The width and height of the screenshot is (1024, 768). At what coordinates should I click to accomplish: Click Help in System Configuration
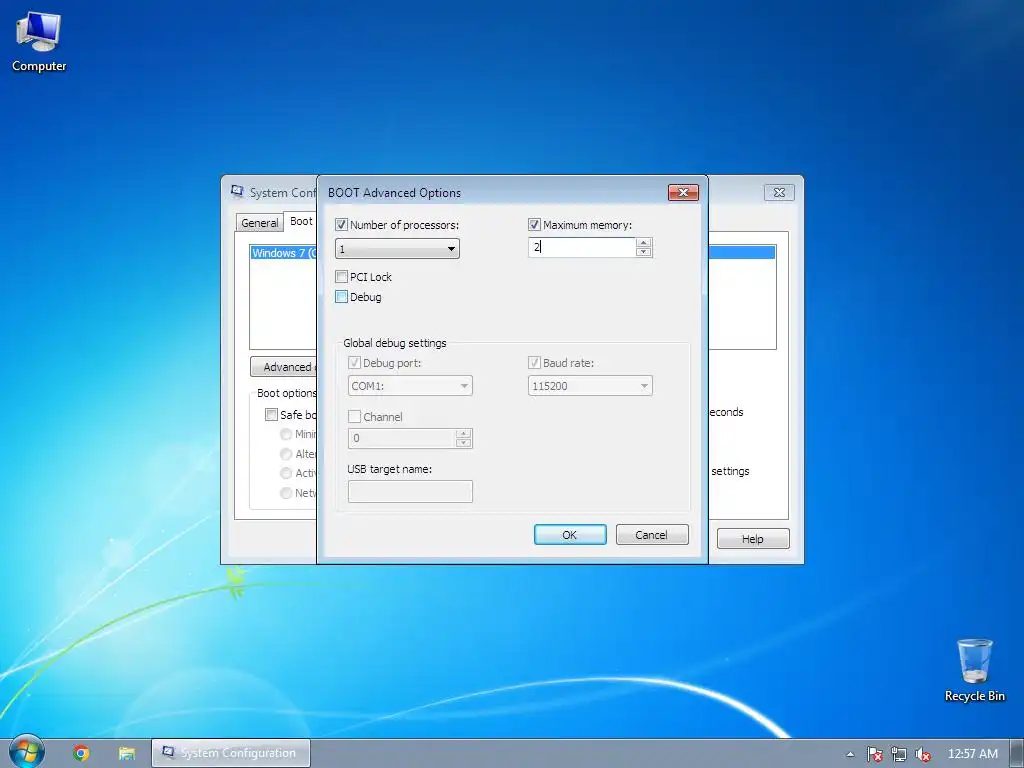pos(753,539)
